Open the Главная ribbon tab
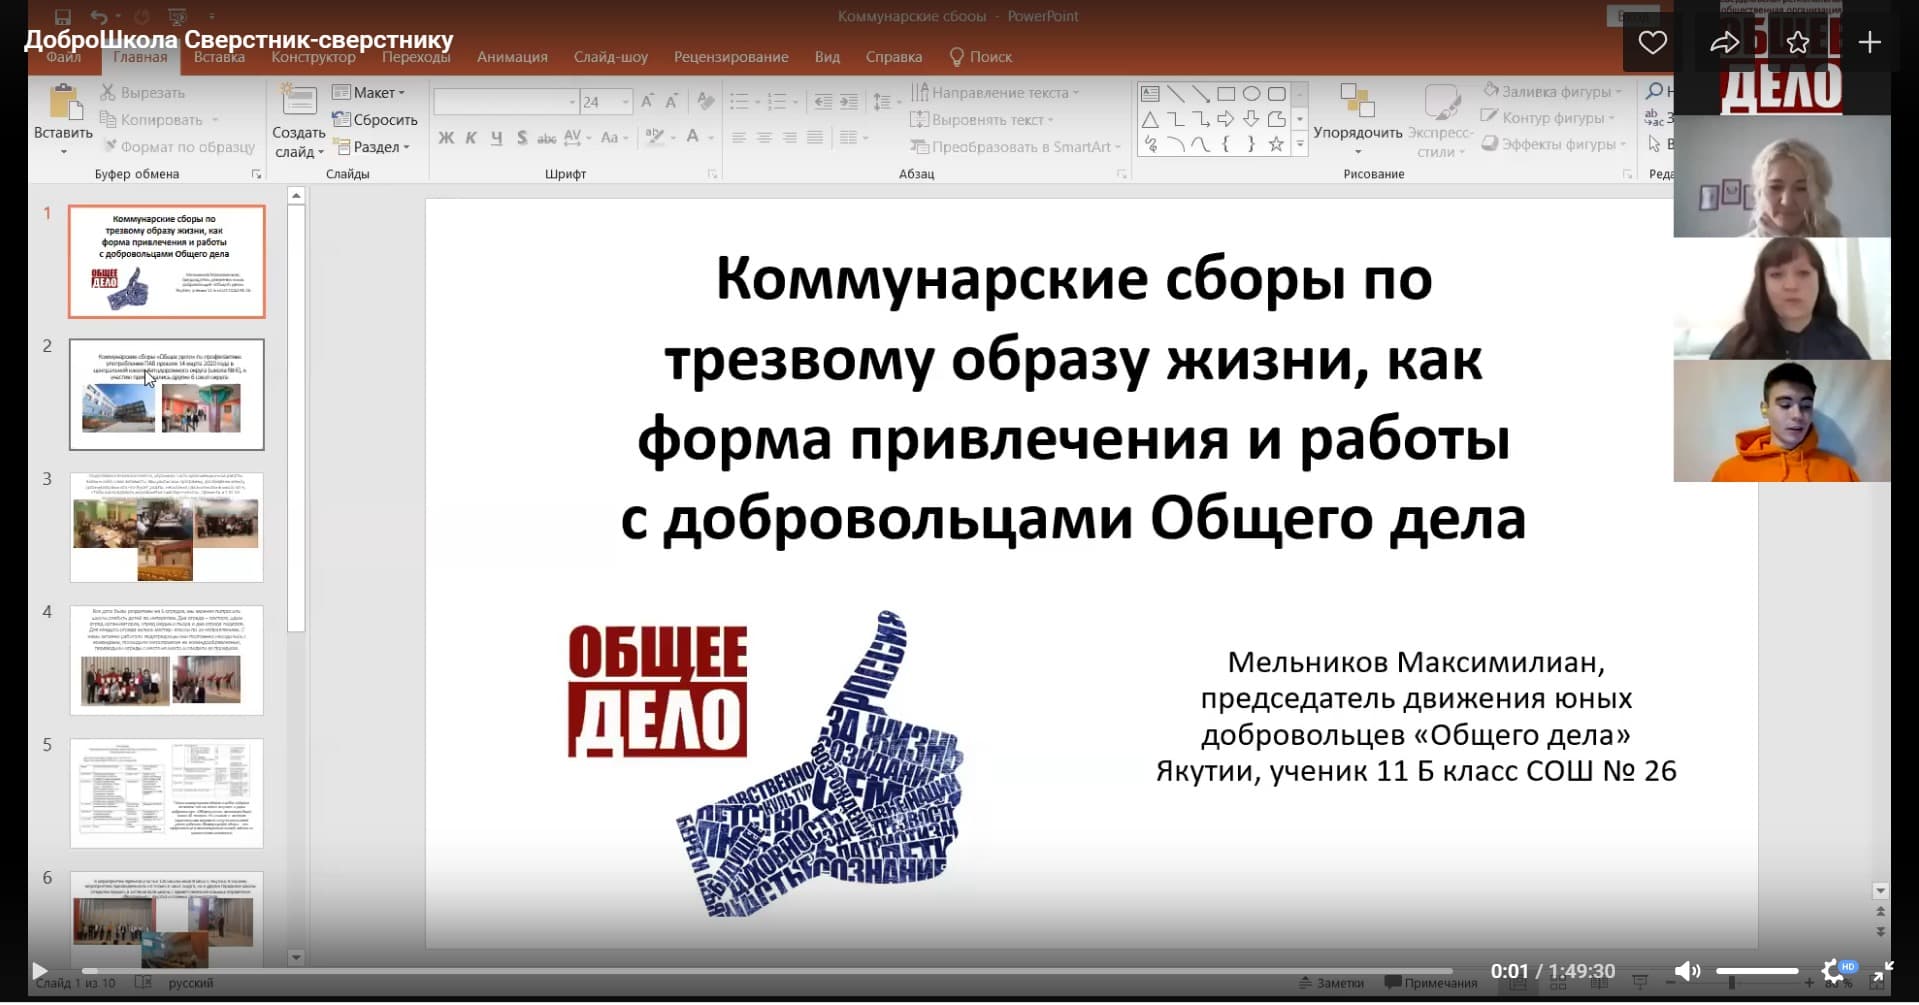The image size is (1919, 1005). click(140, 57)
